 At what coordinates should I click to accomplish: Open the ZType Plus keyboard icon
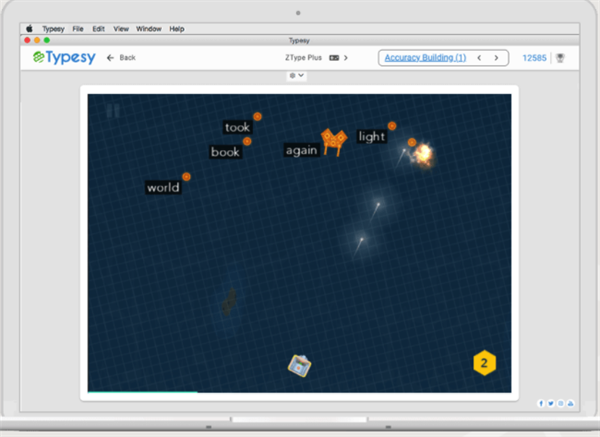(x=334, y=58)
